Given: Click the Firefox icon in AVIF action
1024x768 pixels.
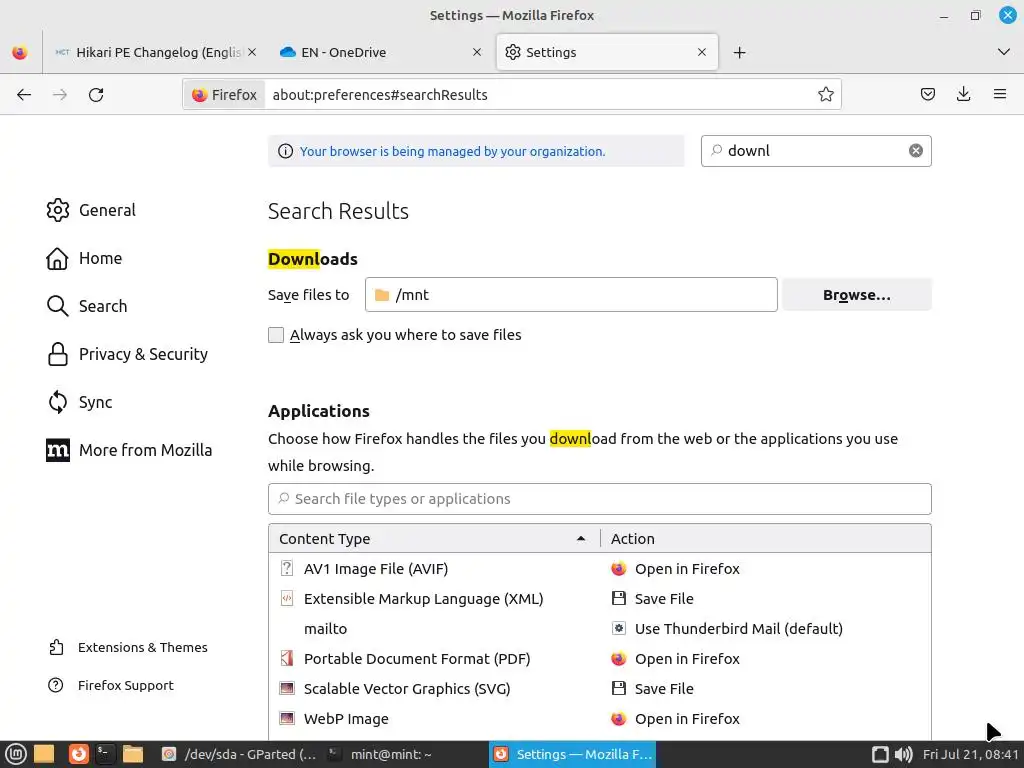Looking at the screenshot, I should 618,569.
